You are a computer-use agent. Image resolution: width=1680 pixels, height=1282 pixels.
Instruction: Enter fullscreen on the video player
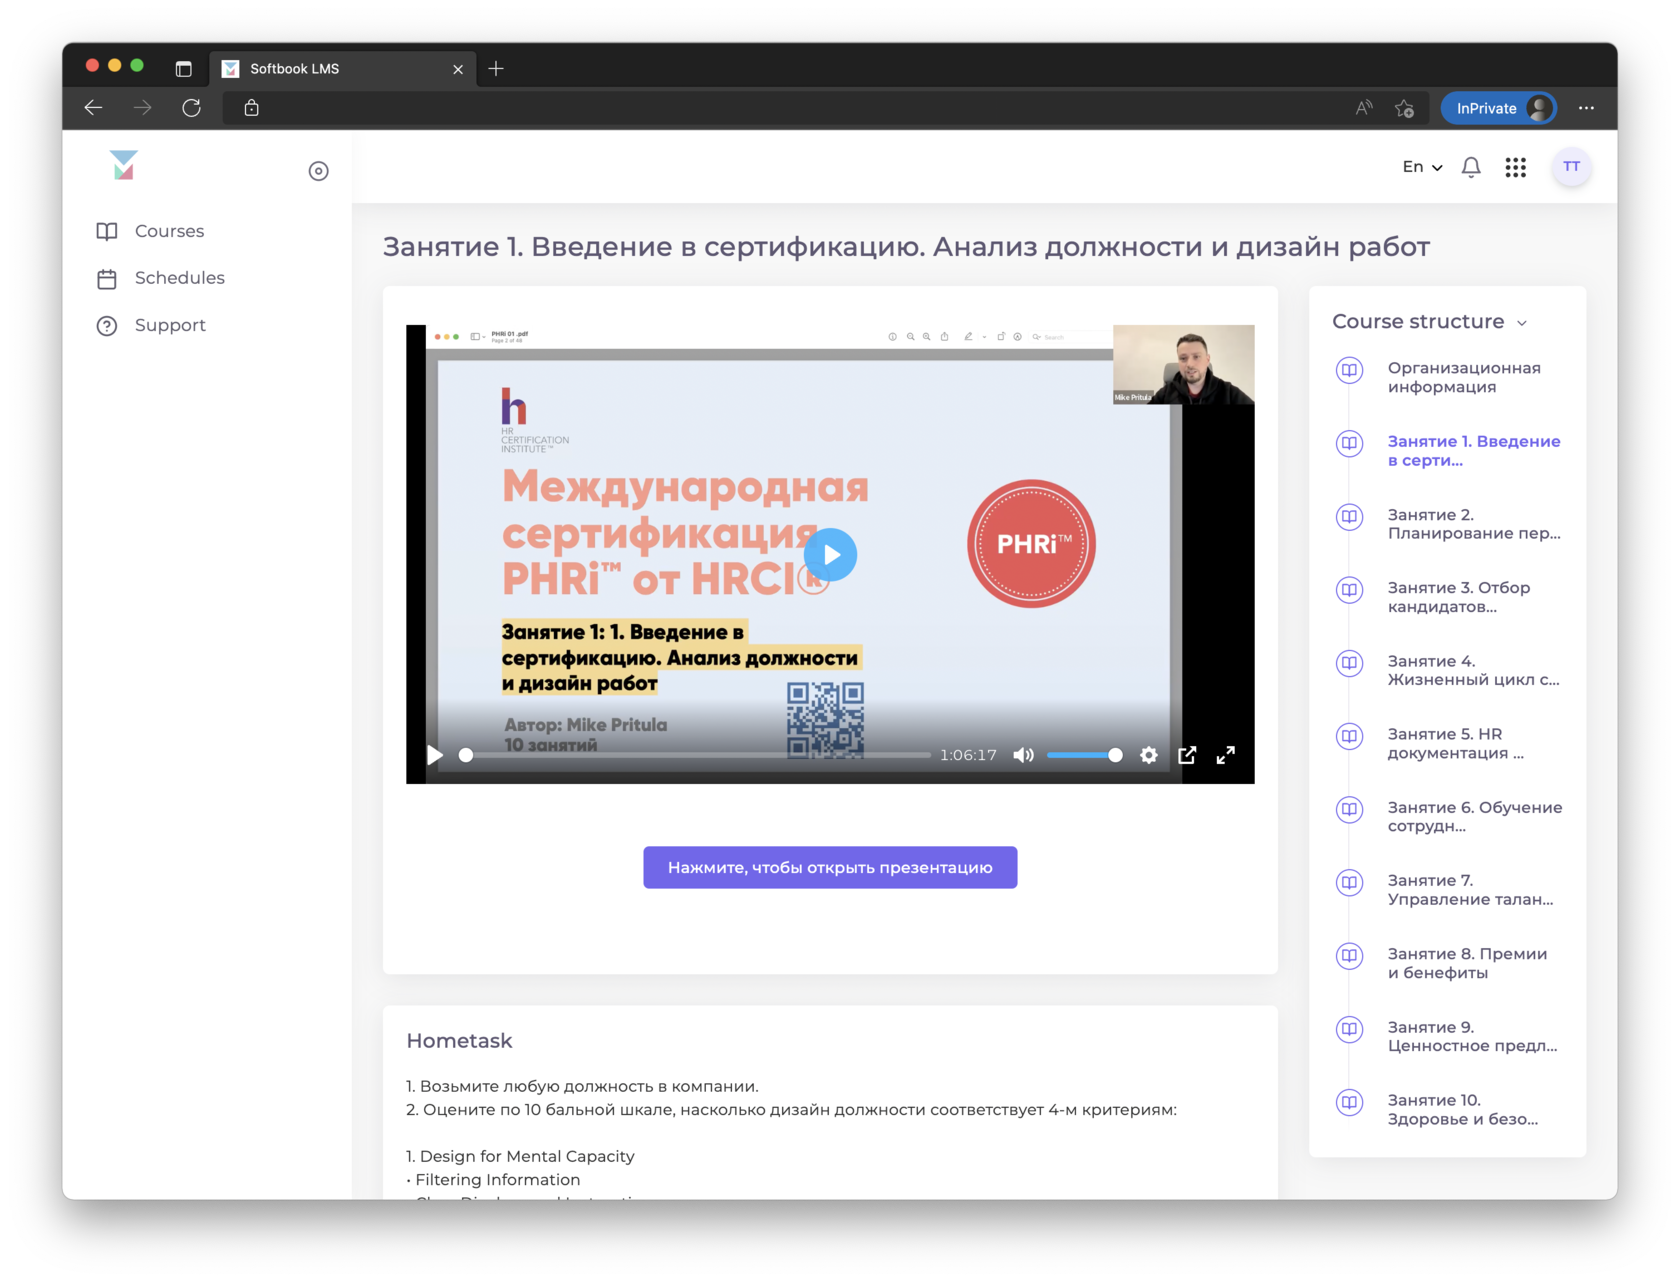click(x=1226, y=755)
